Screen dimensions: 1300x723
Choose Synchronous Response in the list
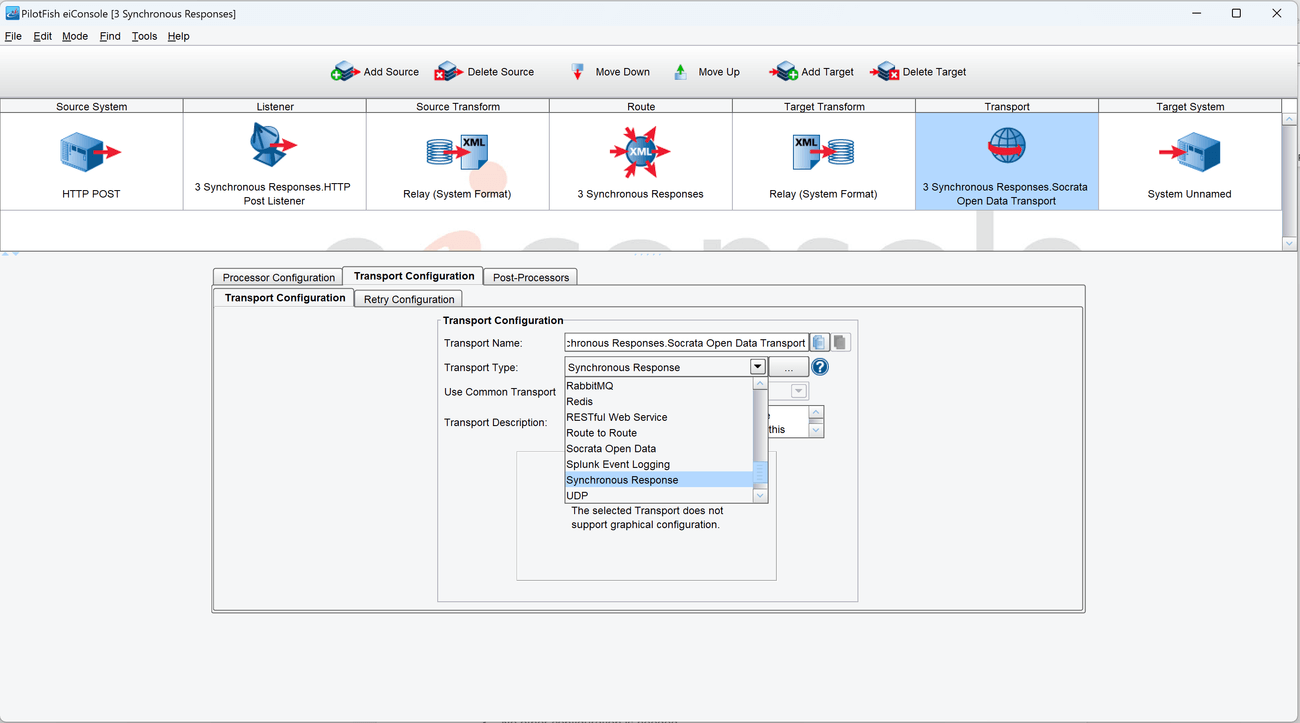click(x=658, y=480)
